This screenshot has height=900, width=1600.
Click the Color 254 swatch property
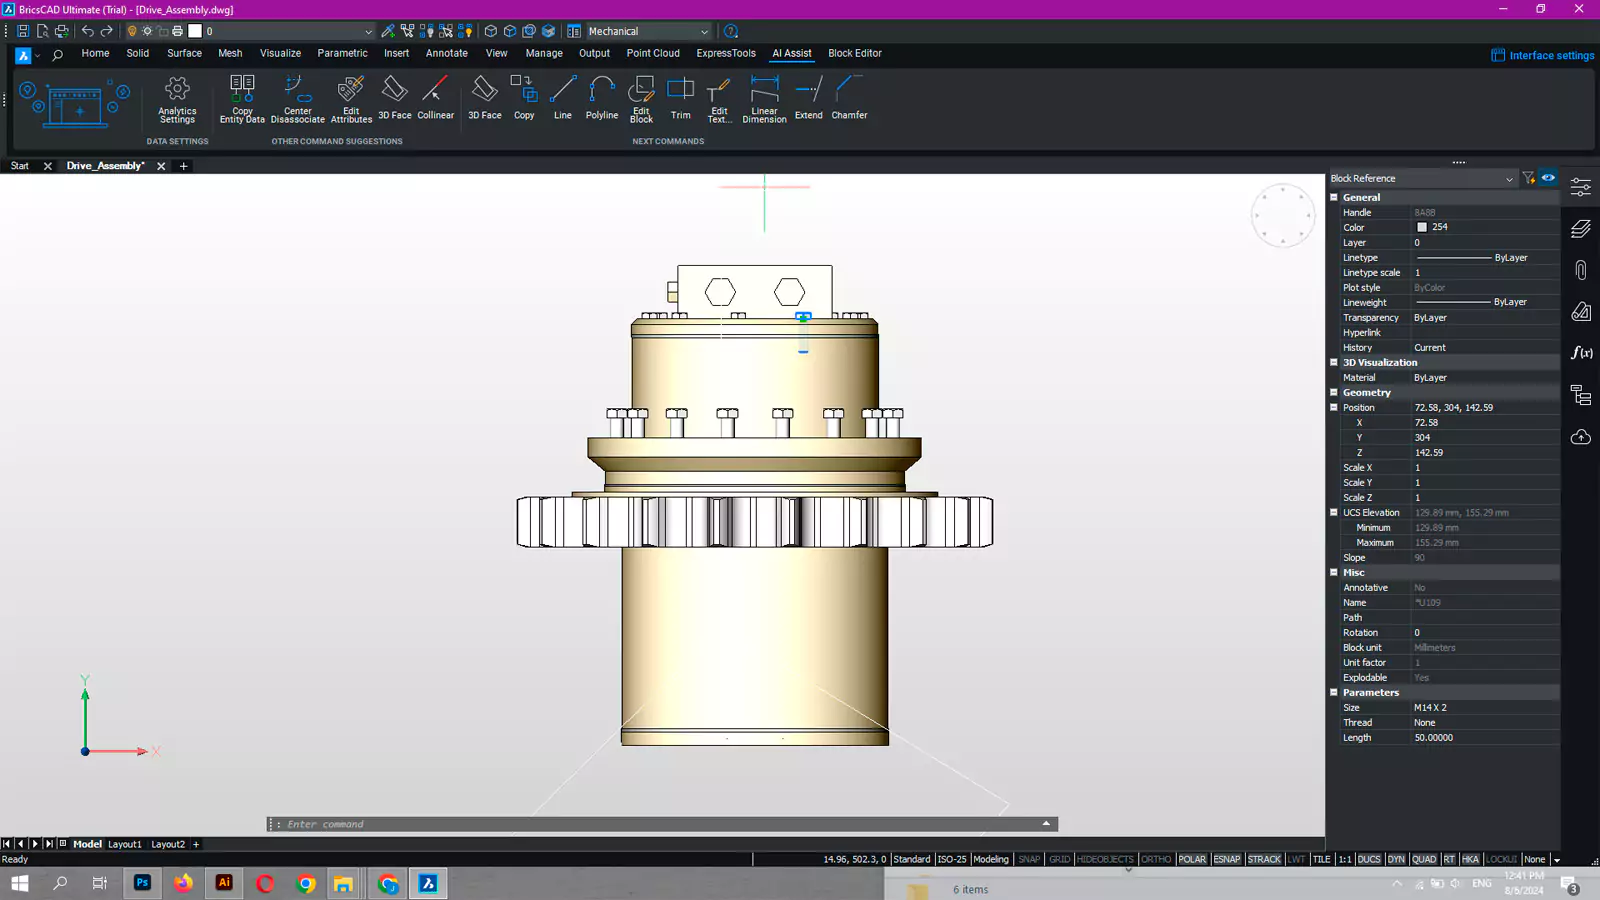pyautogui.click(x=1422, y=228)
